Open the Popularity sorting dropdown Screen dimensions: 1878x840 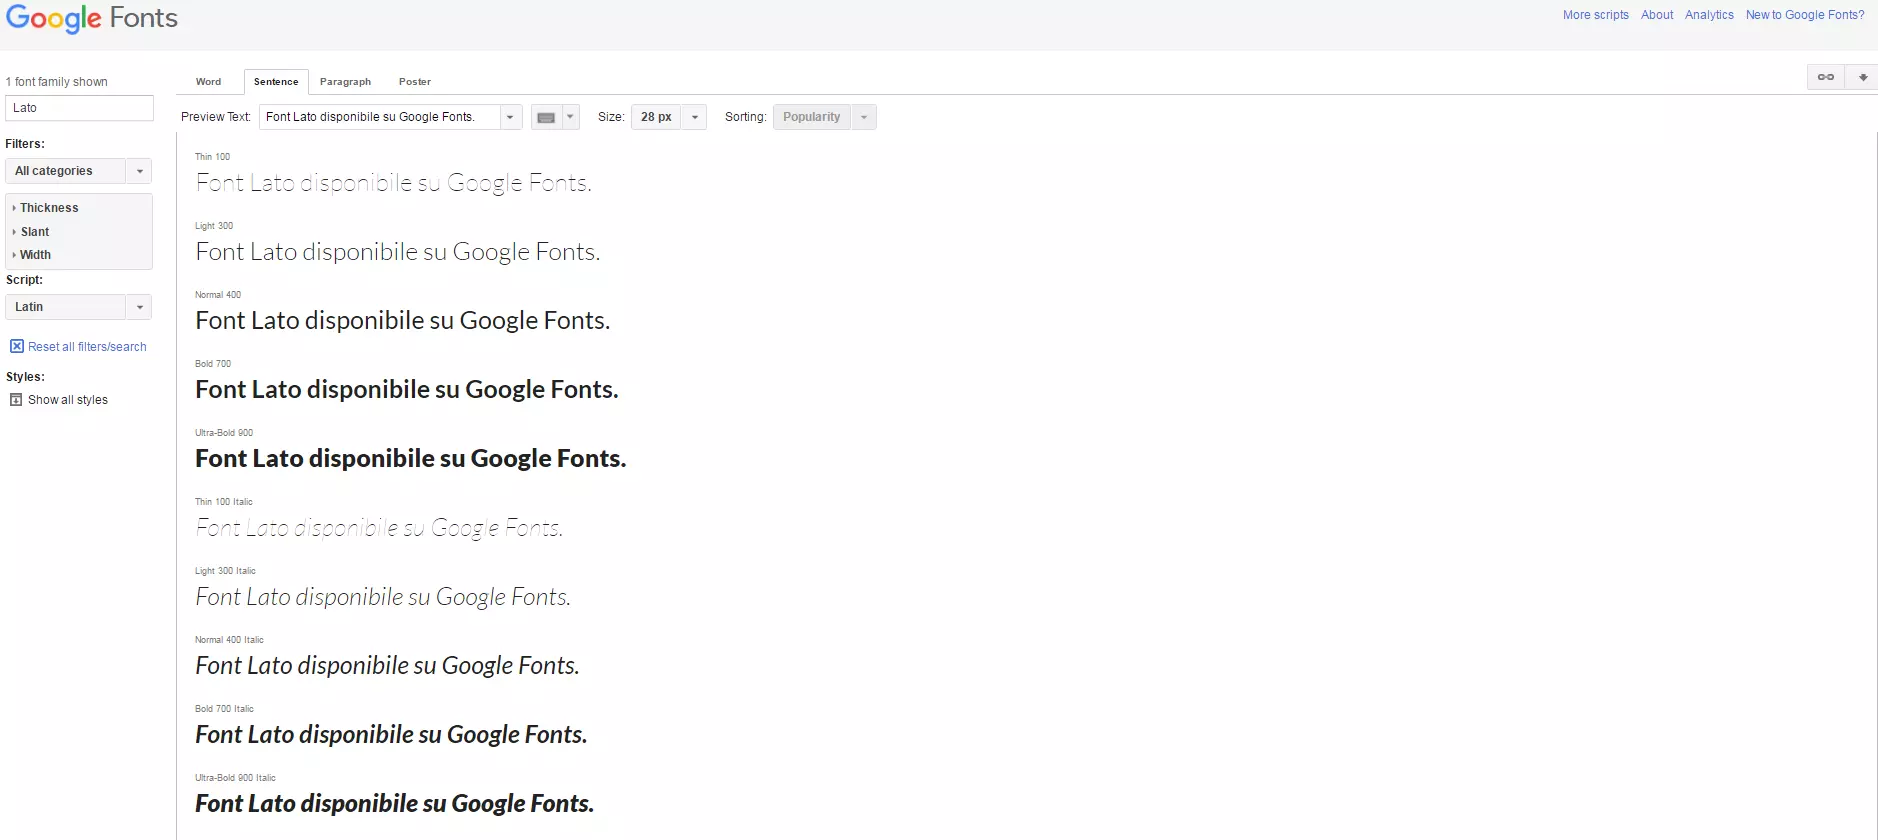824,117
